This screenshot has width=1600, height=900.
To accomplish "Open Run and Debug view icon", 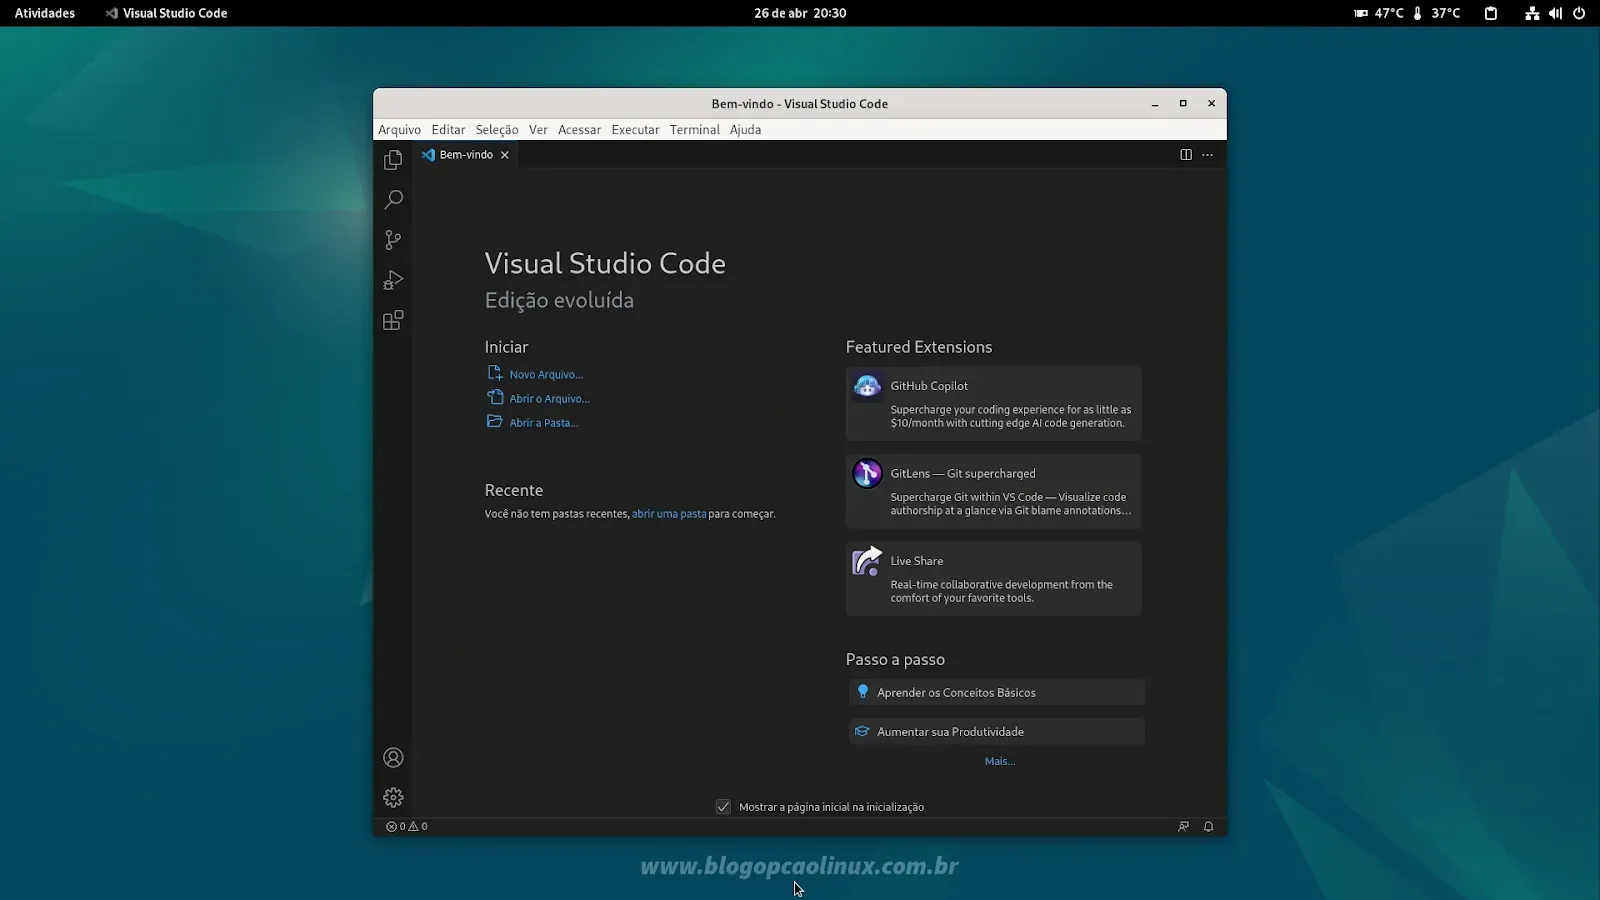I will pyautogui.click(x=393, y=280).
